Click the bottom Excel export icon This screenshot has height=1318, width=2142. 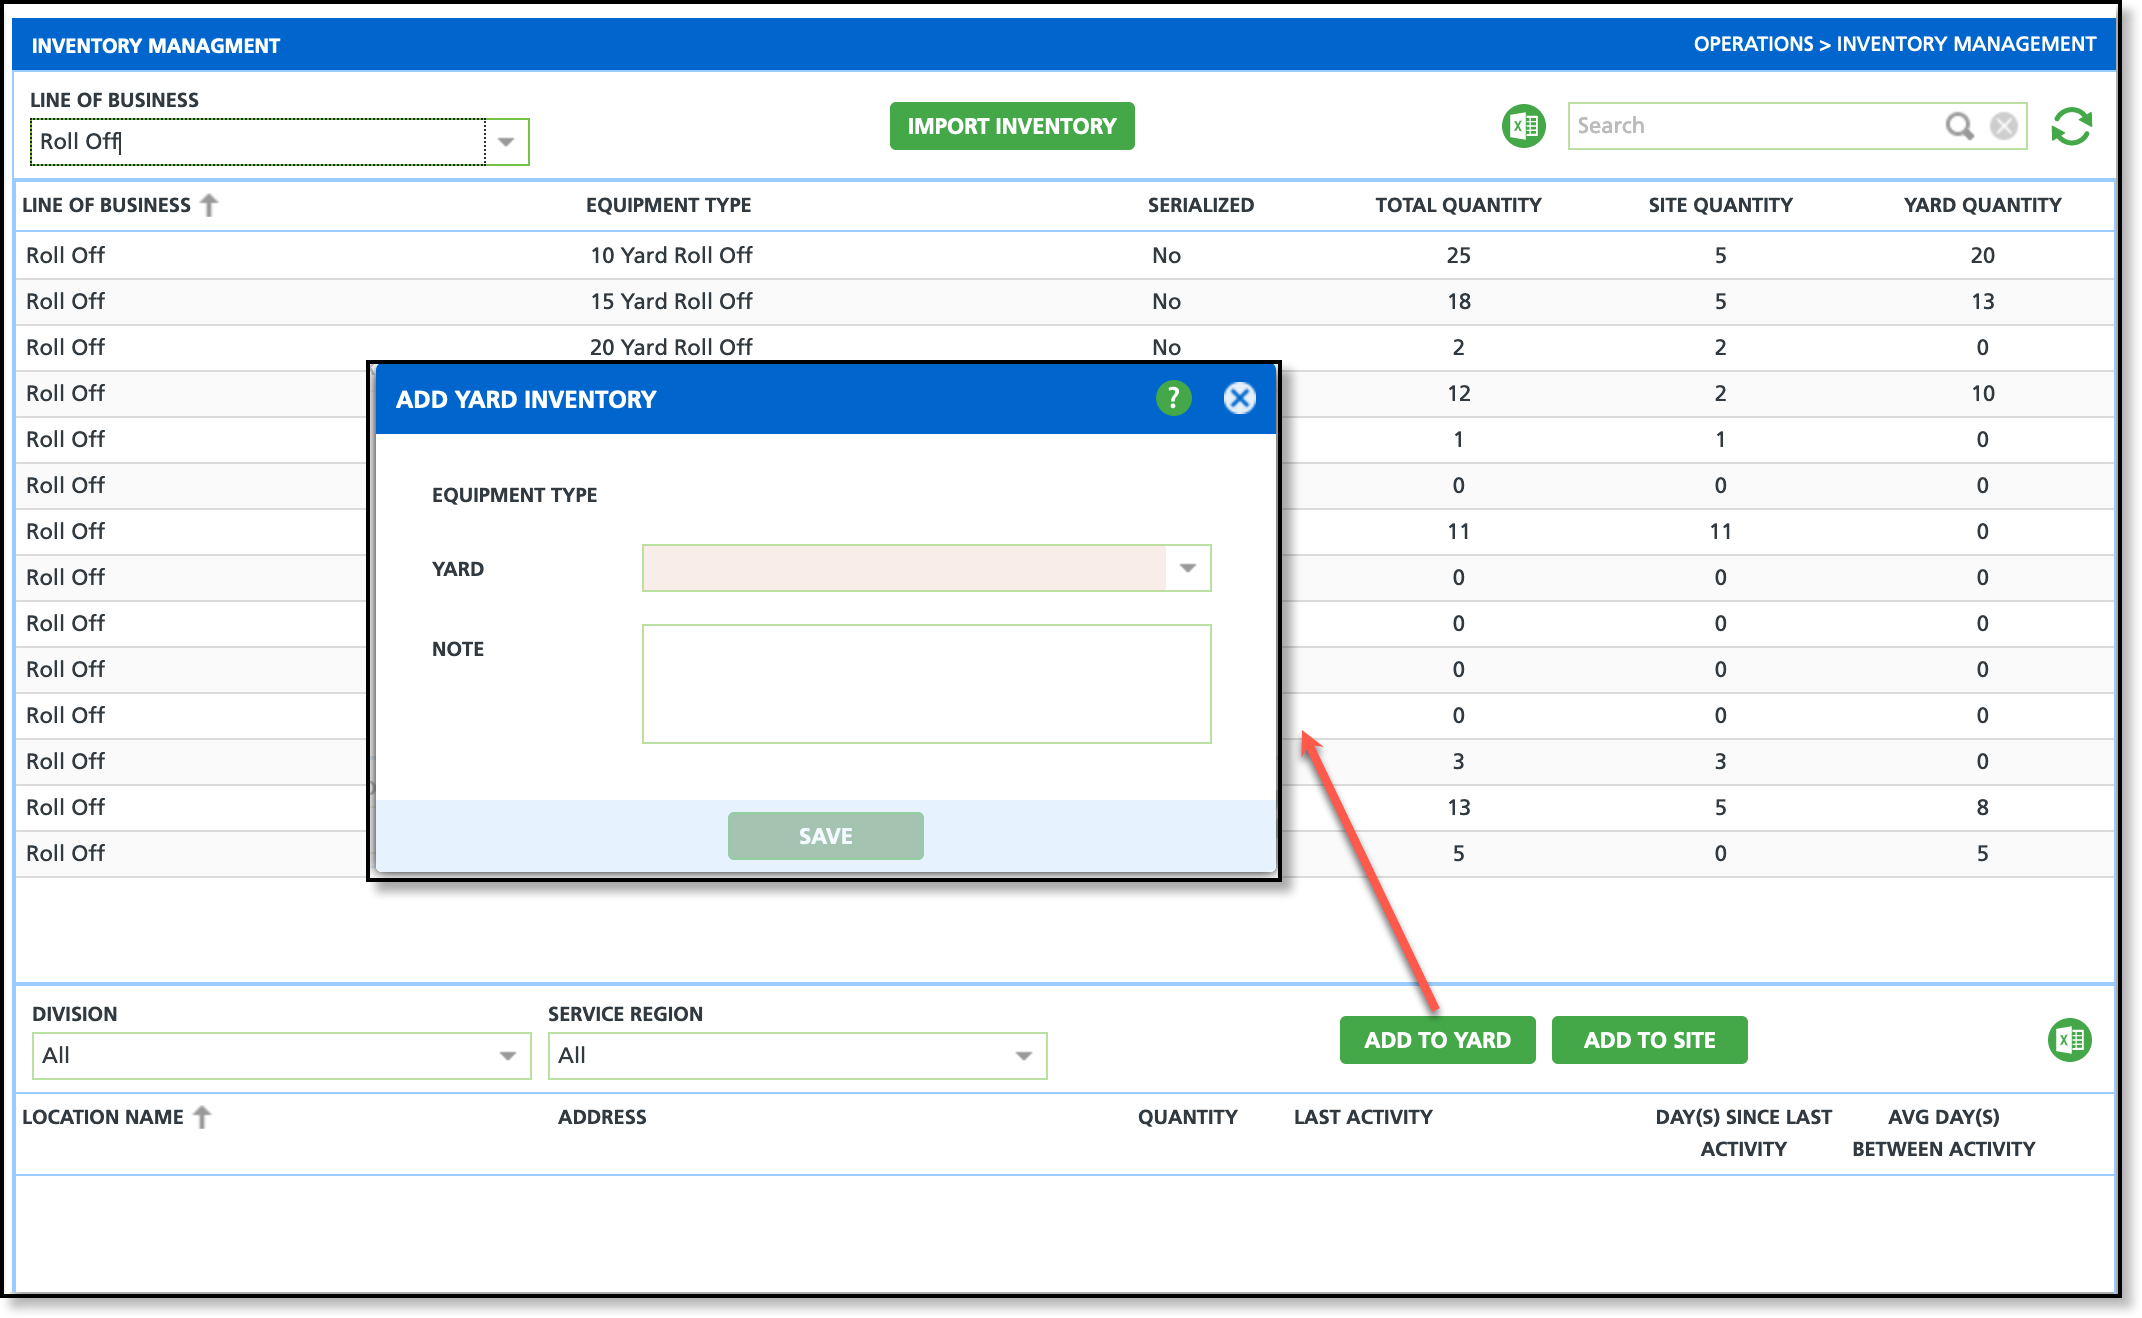click(x=2069, y=1040)
